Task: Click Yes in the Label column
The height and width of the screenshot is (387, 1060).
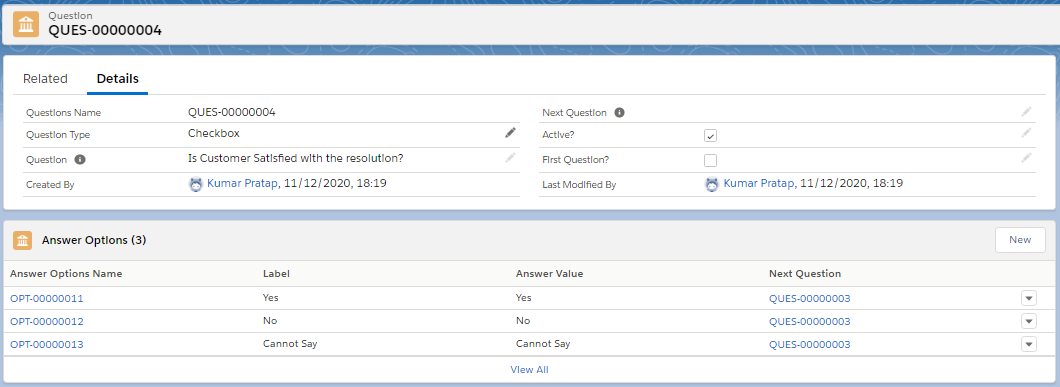Action: click(x=270, y=297)
